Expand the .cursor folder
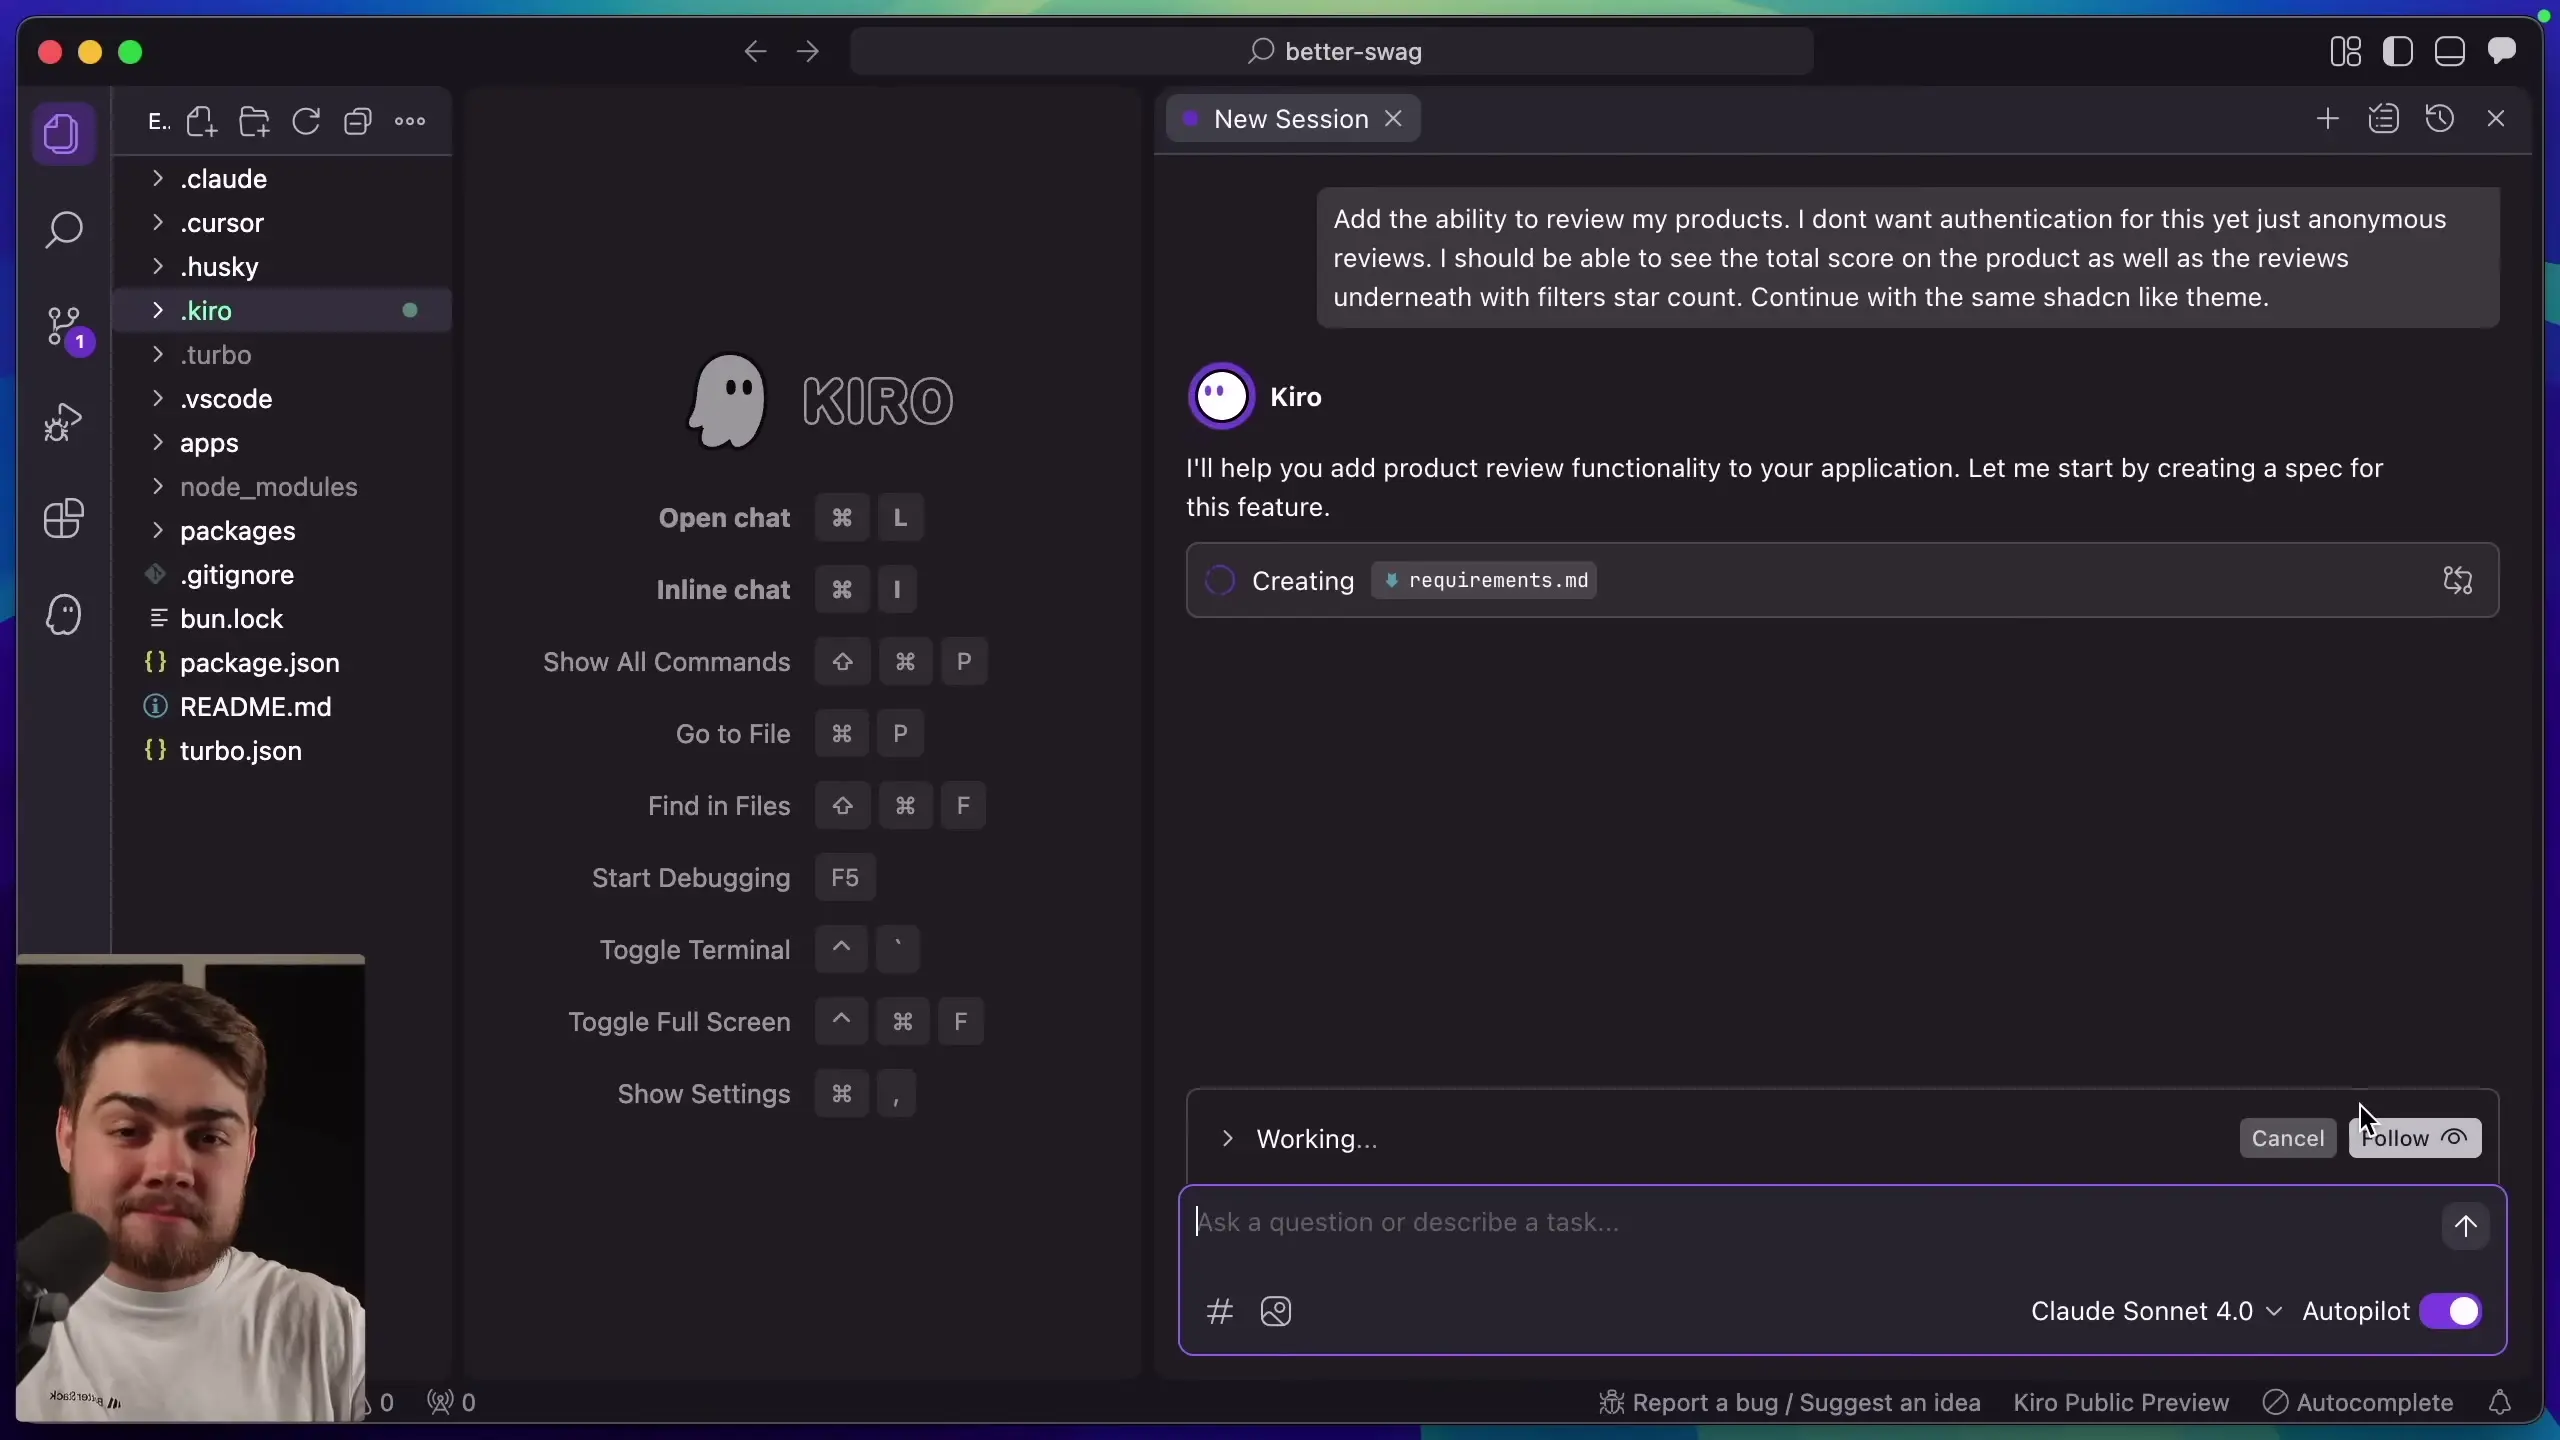 (281, 223)
